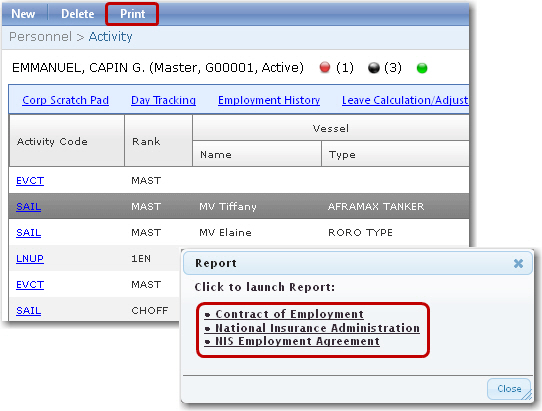Click Delete in the toolbar
The height and width of the screenshot is (411, 542).
tap(77, 14)
